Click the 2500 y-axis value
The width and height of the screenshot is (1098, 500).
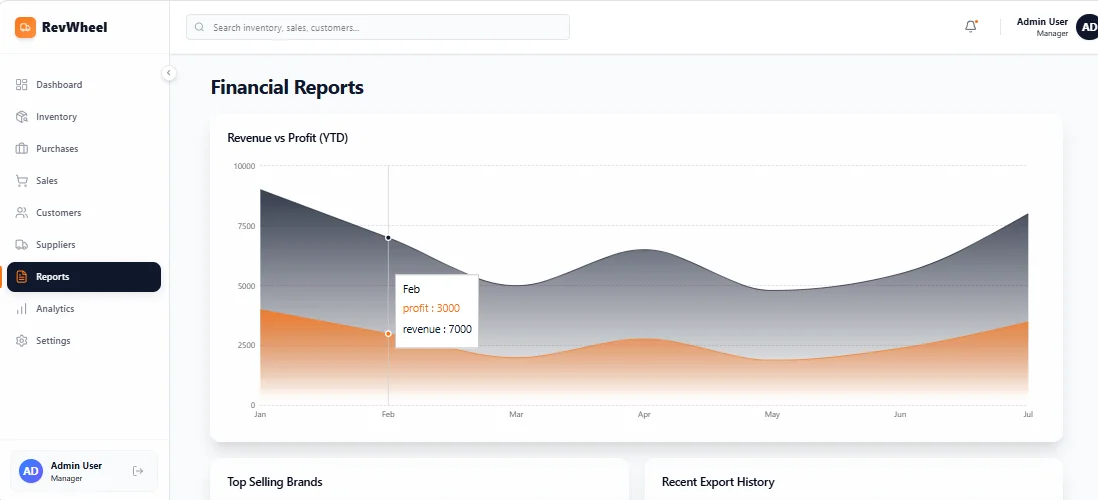click(x=246, y=345)
